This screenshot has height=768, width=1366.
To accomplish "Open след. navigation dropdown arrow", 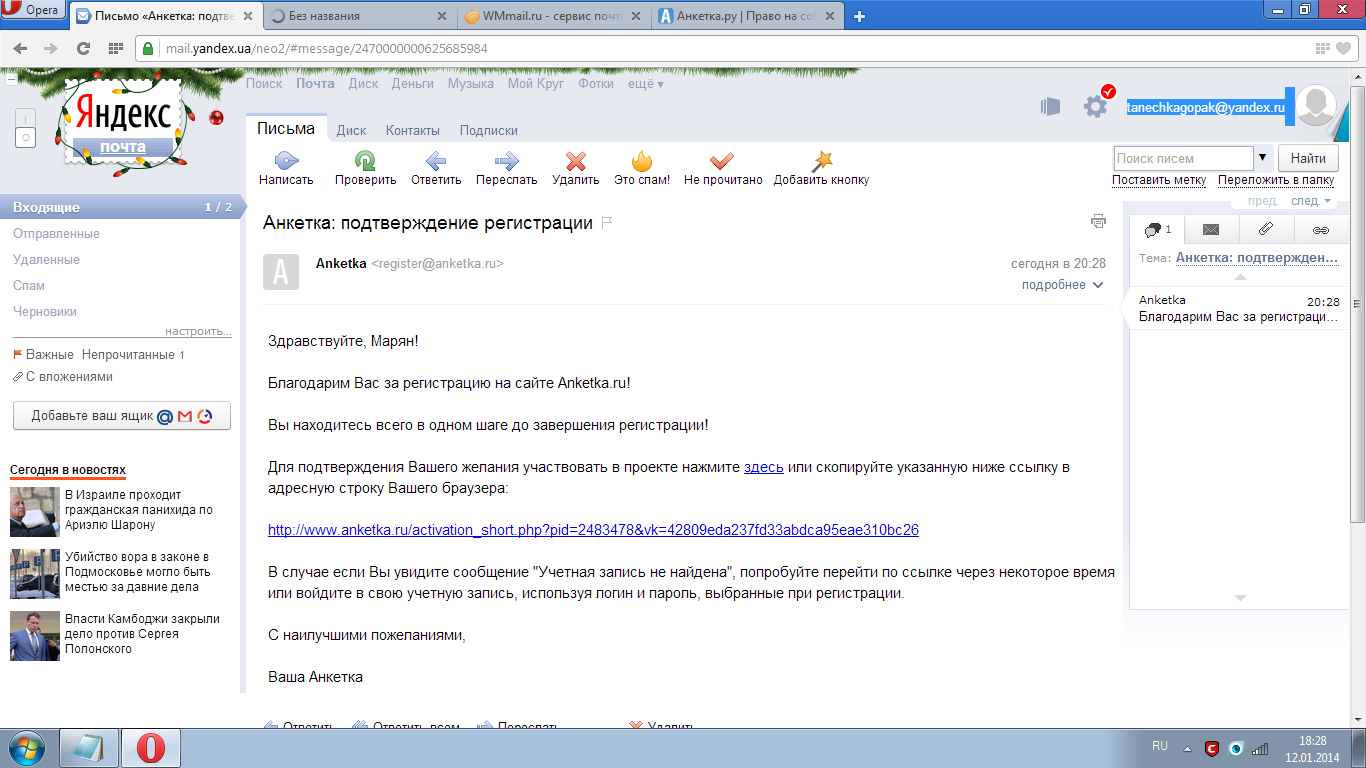I will [1328, 201].
